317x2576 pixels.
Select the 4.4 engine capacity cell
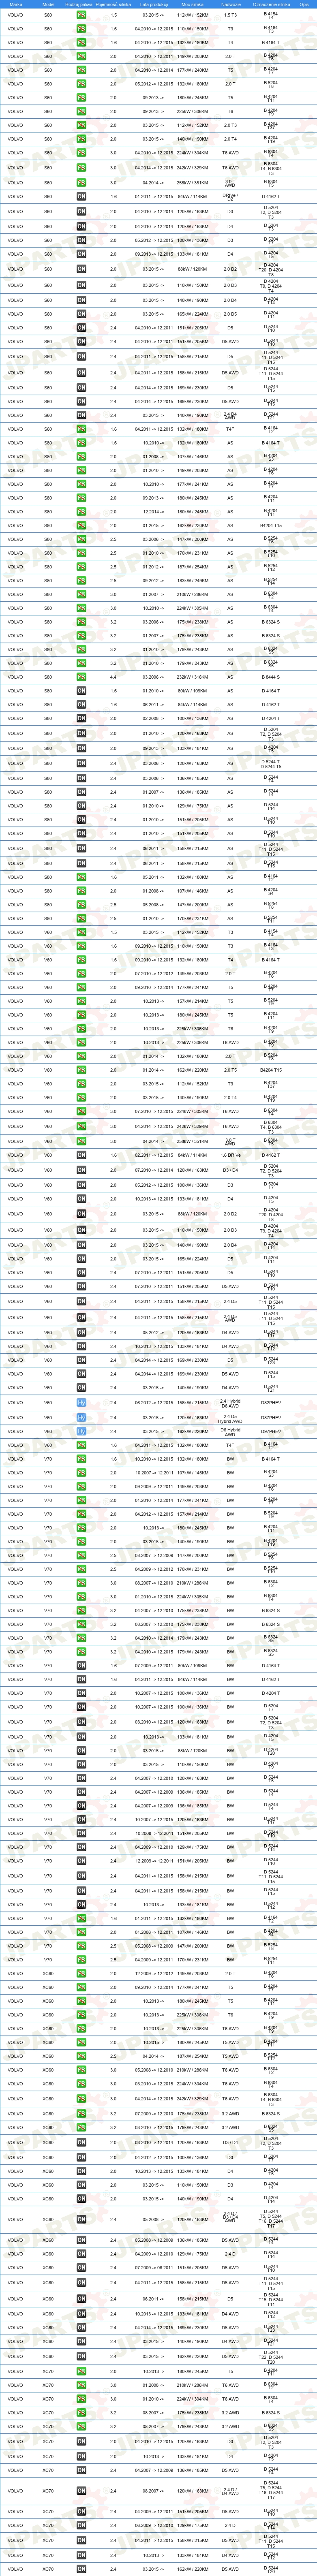tap(114, 677)
